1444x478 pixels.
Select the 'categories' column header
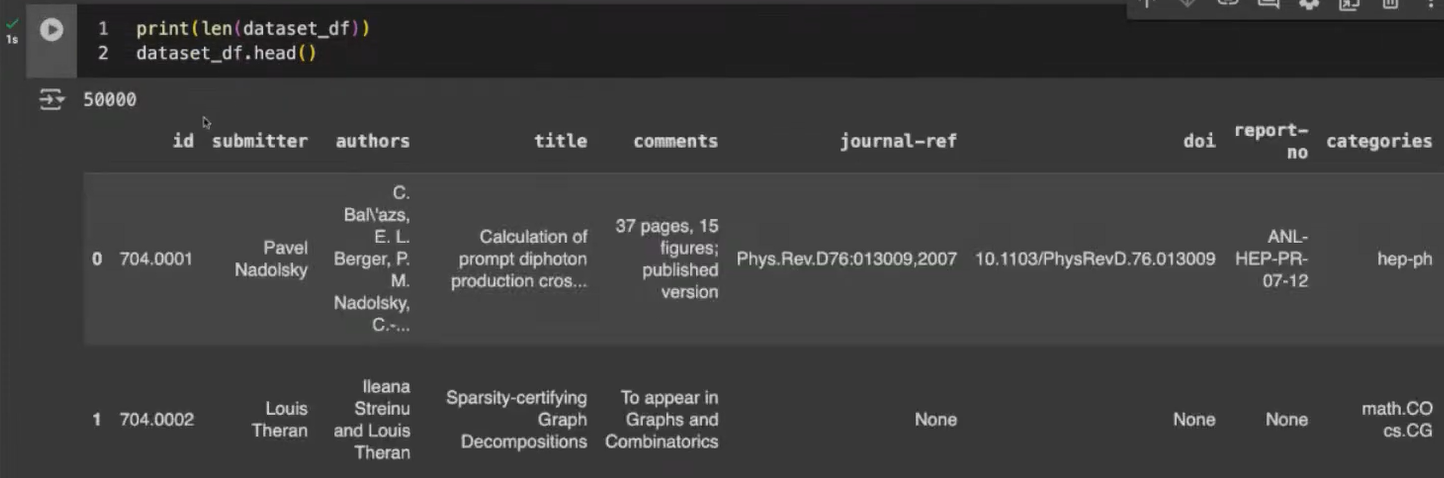click(1379, 141)
